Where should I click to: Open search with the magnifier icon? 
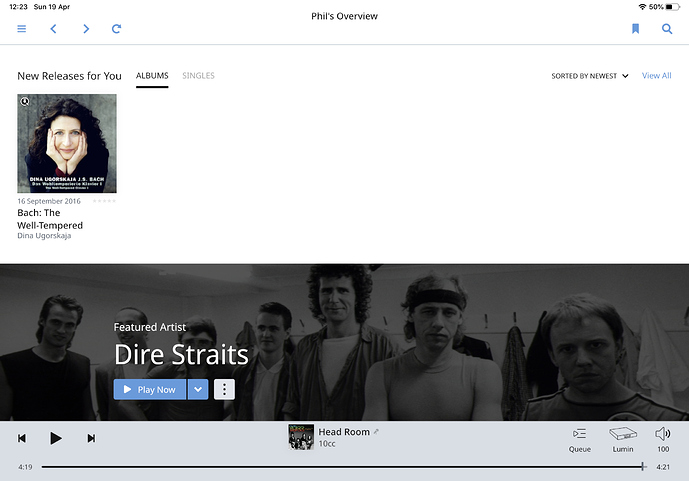click(667, 29)
